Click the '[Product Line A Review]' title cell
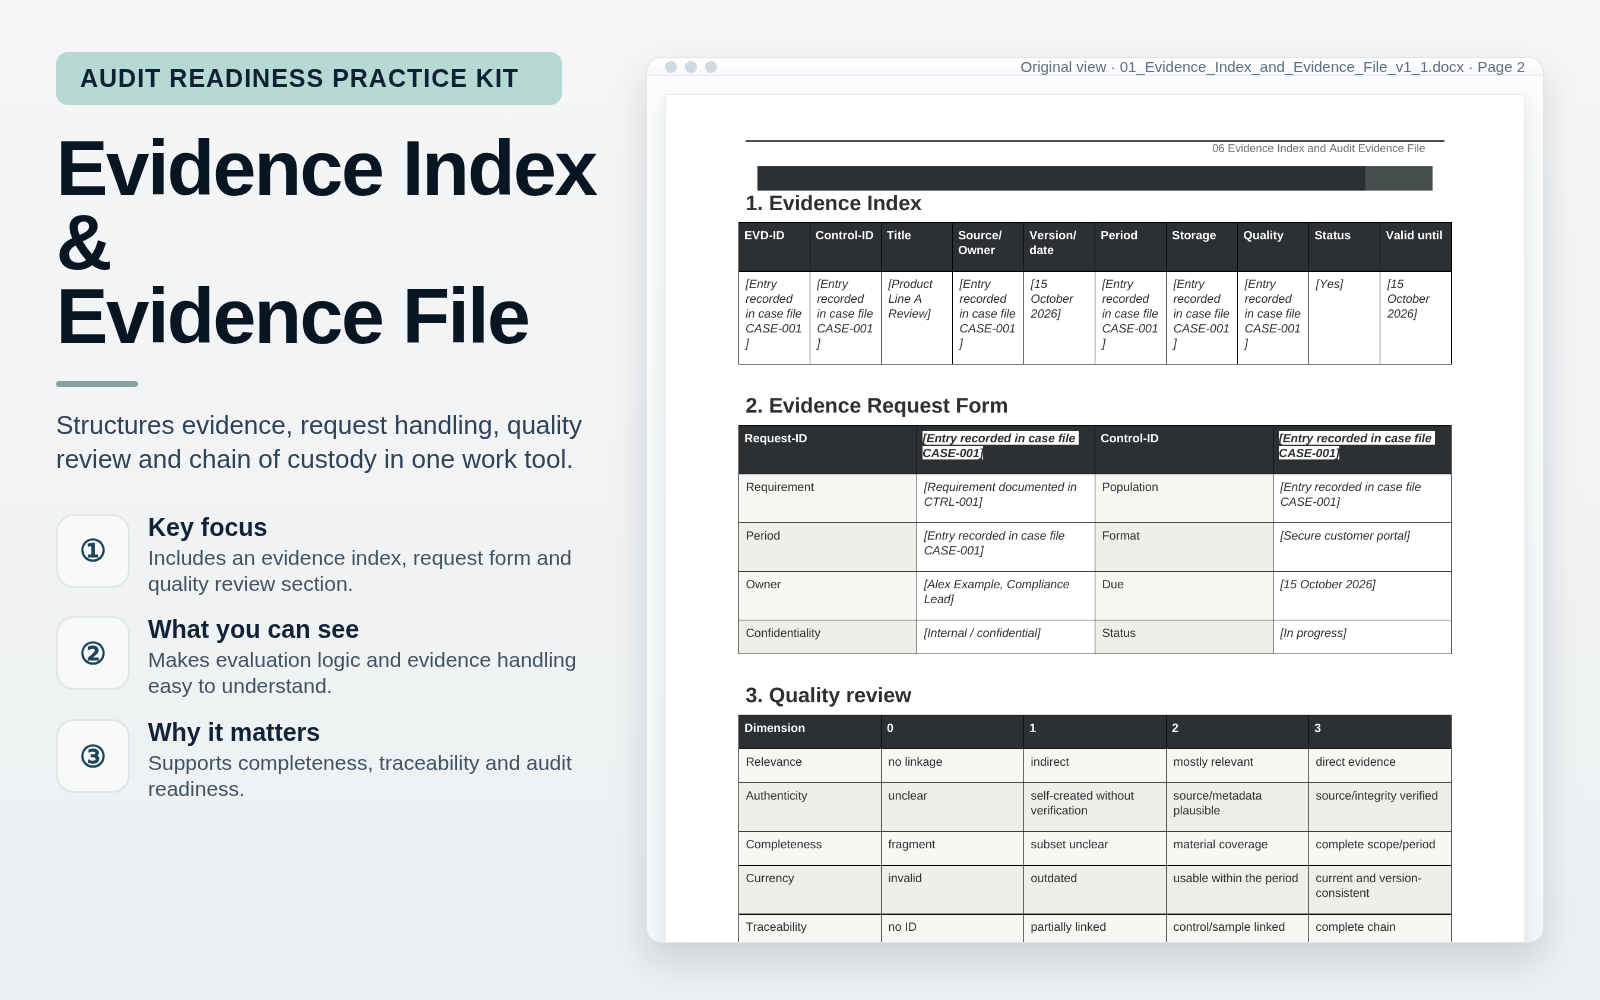 click(x=916, y=318)
